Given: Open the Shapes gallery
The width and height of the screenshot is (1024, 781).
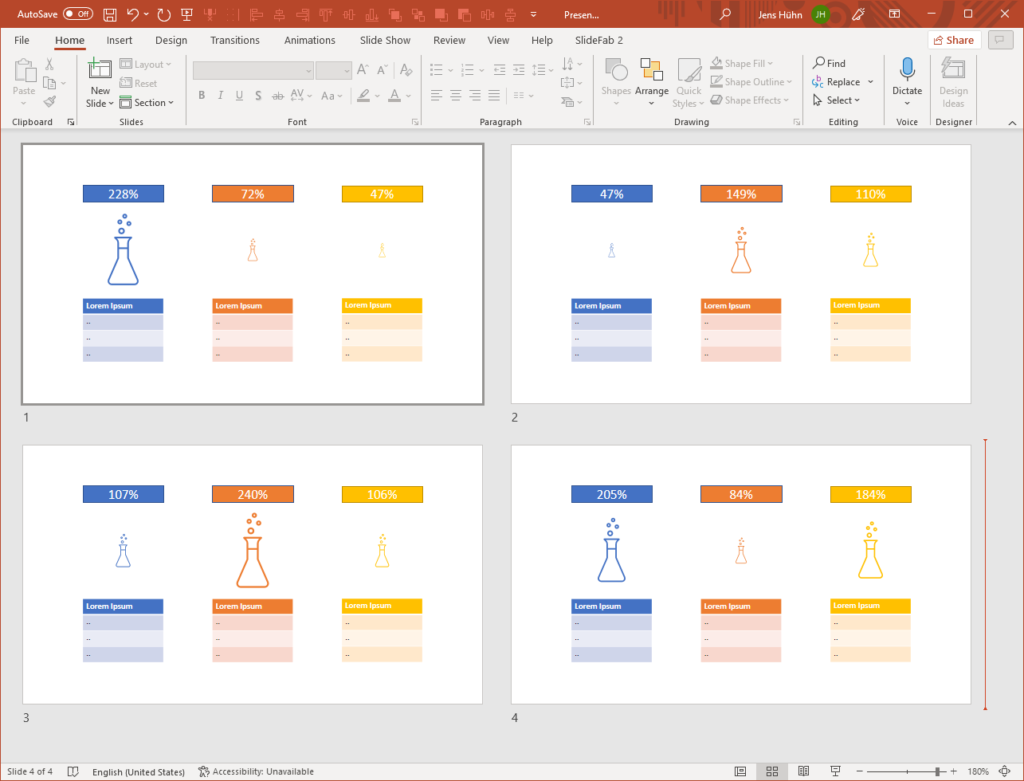Looking at the screenshot, I should click(616, 82).
